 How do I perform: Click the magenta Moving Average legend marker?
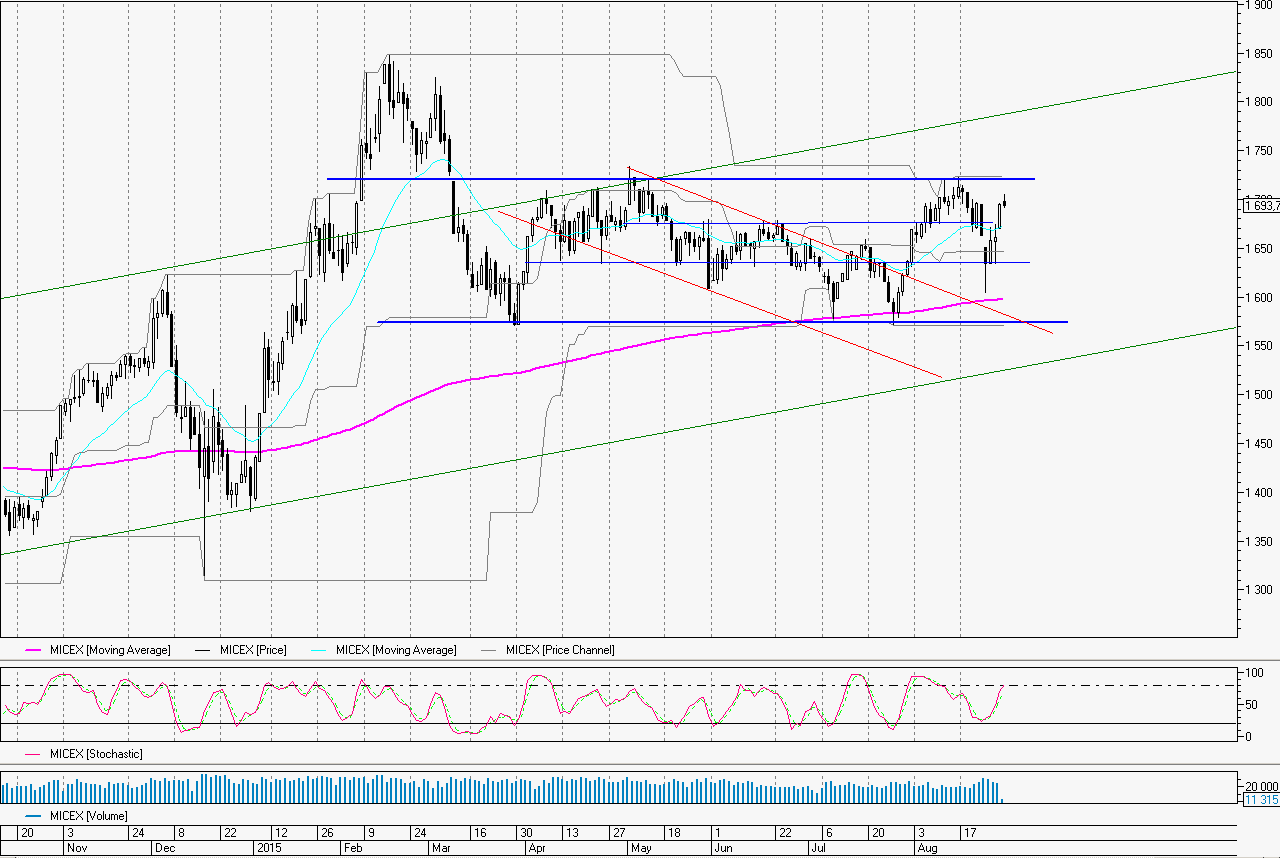coord(23,650)
